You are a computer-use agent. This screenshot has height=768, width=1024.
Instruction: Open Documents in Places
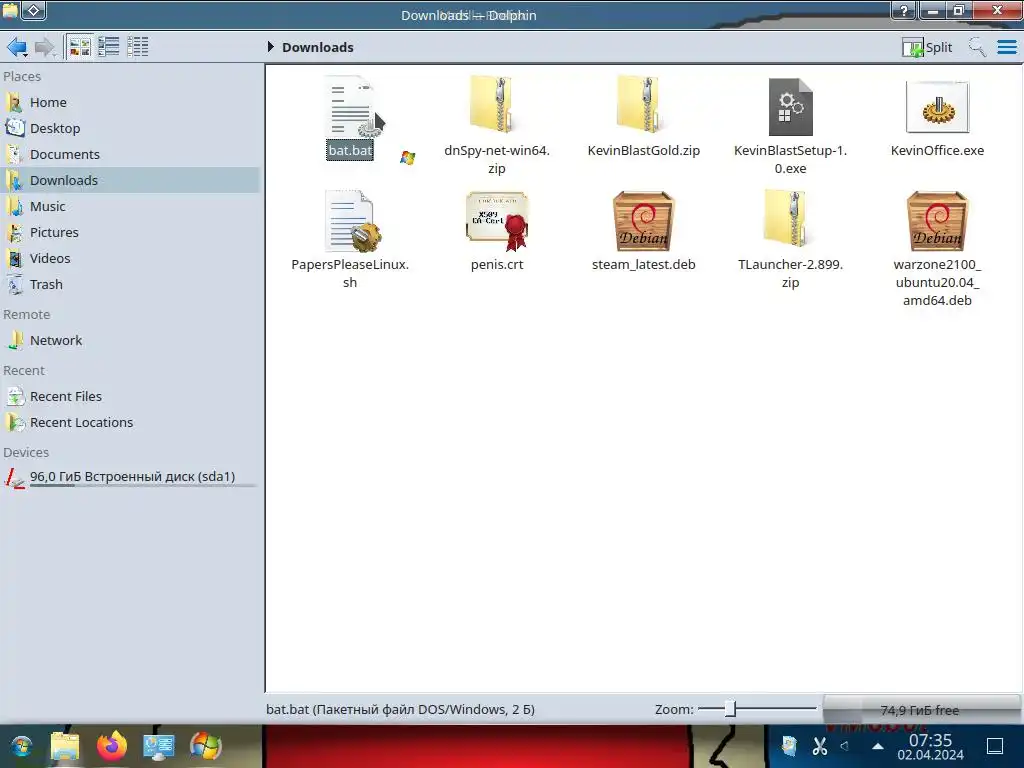tap(131, 155)
